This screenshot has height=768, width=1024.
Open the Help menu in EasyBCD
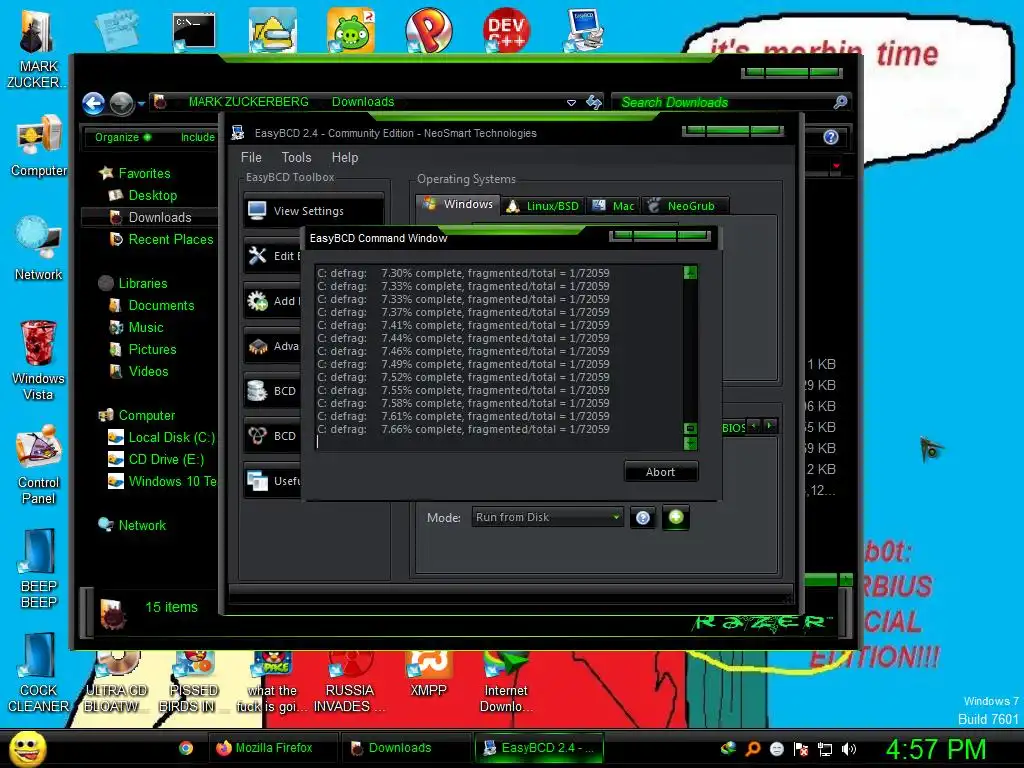point(345,157)
